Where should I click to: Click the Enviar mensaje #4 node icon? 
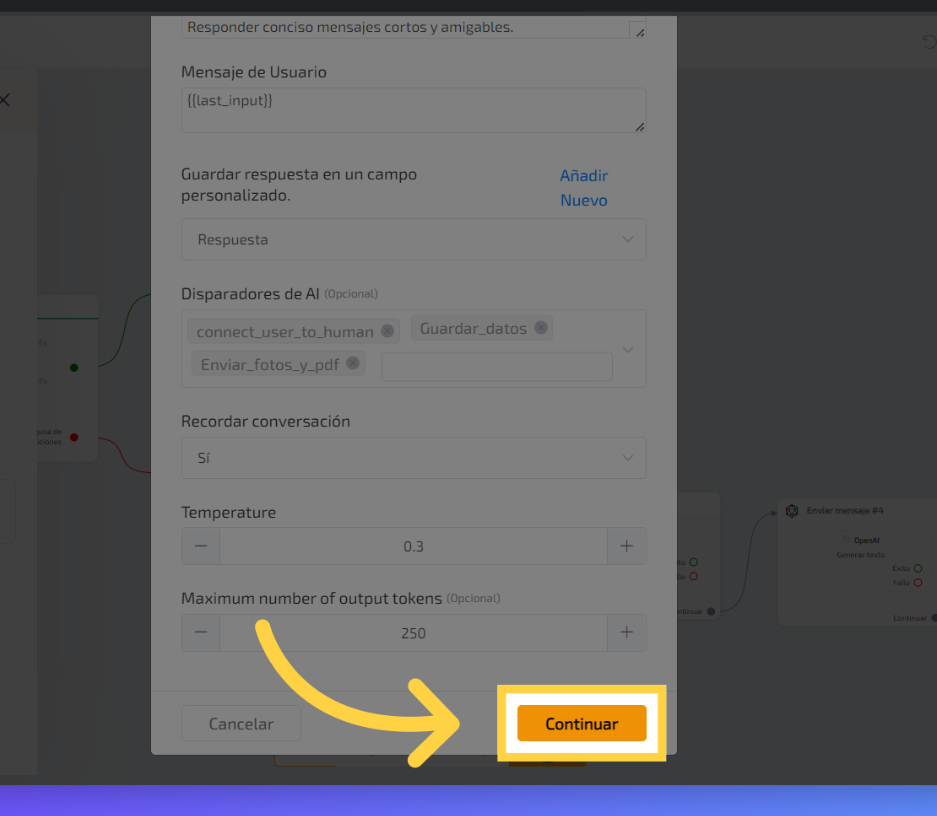click(x=792, y=511)
